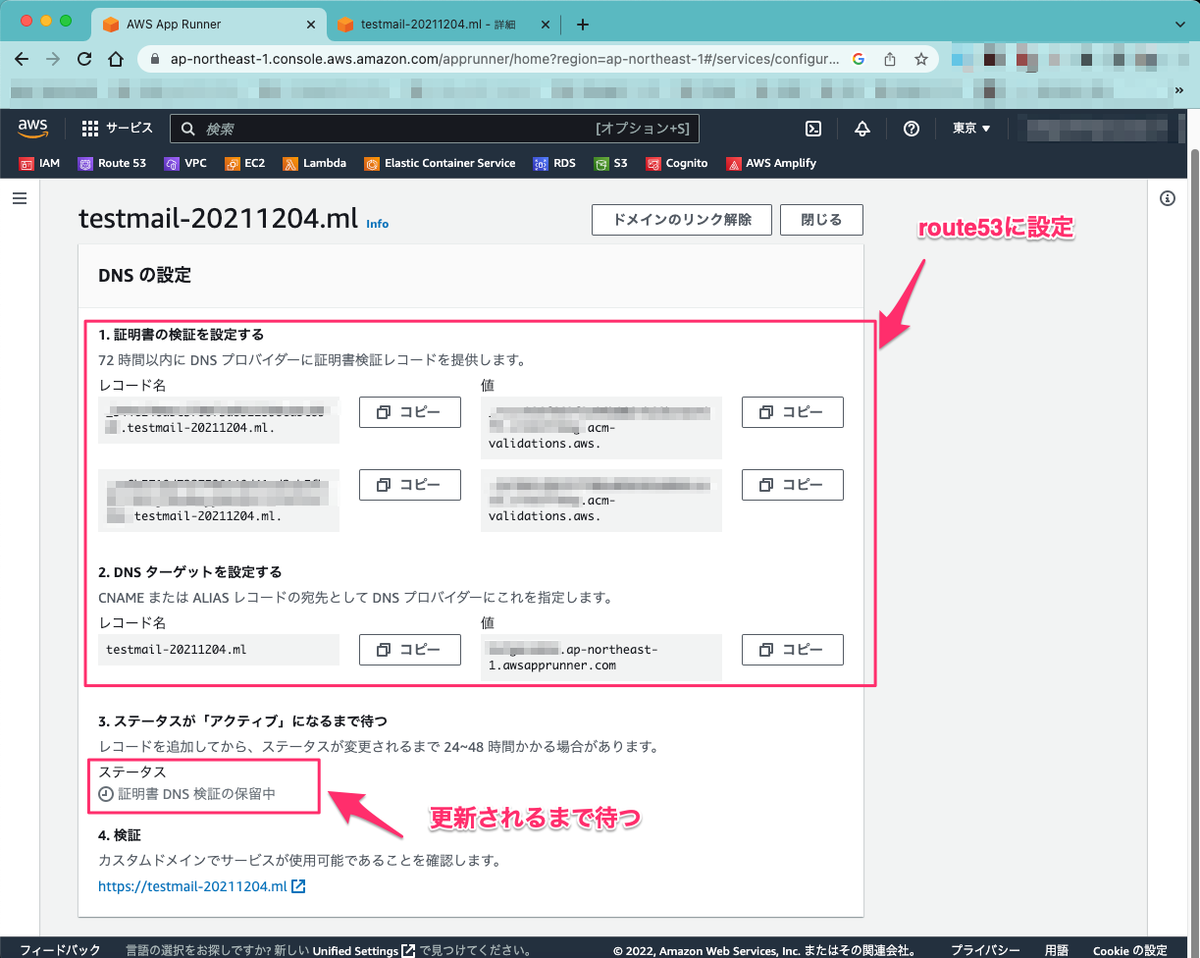The width and height of the screenshot is (1200, 958).
Task: Open a new browser tab
Action: tap(583, 24)
